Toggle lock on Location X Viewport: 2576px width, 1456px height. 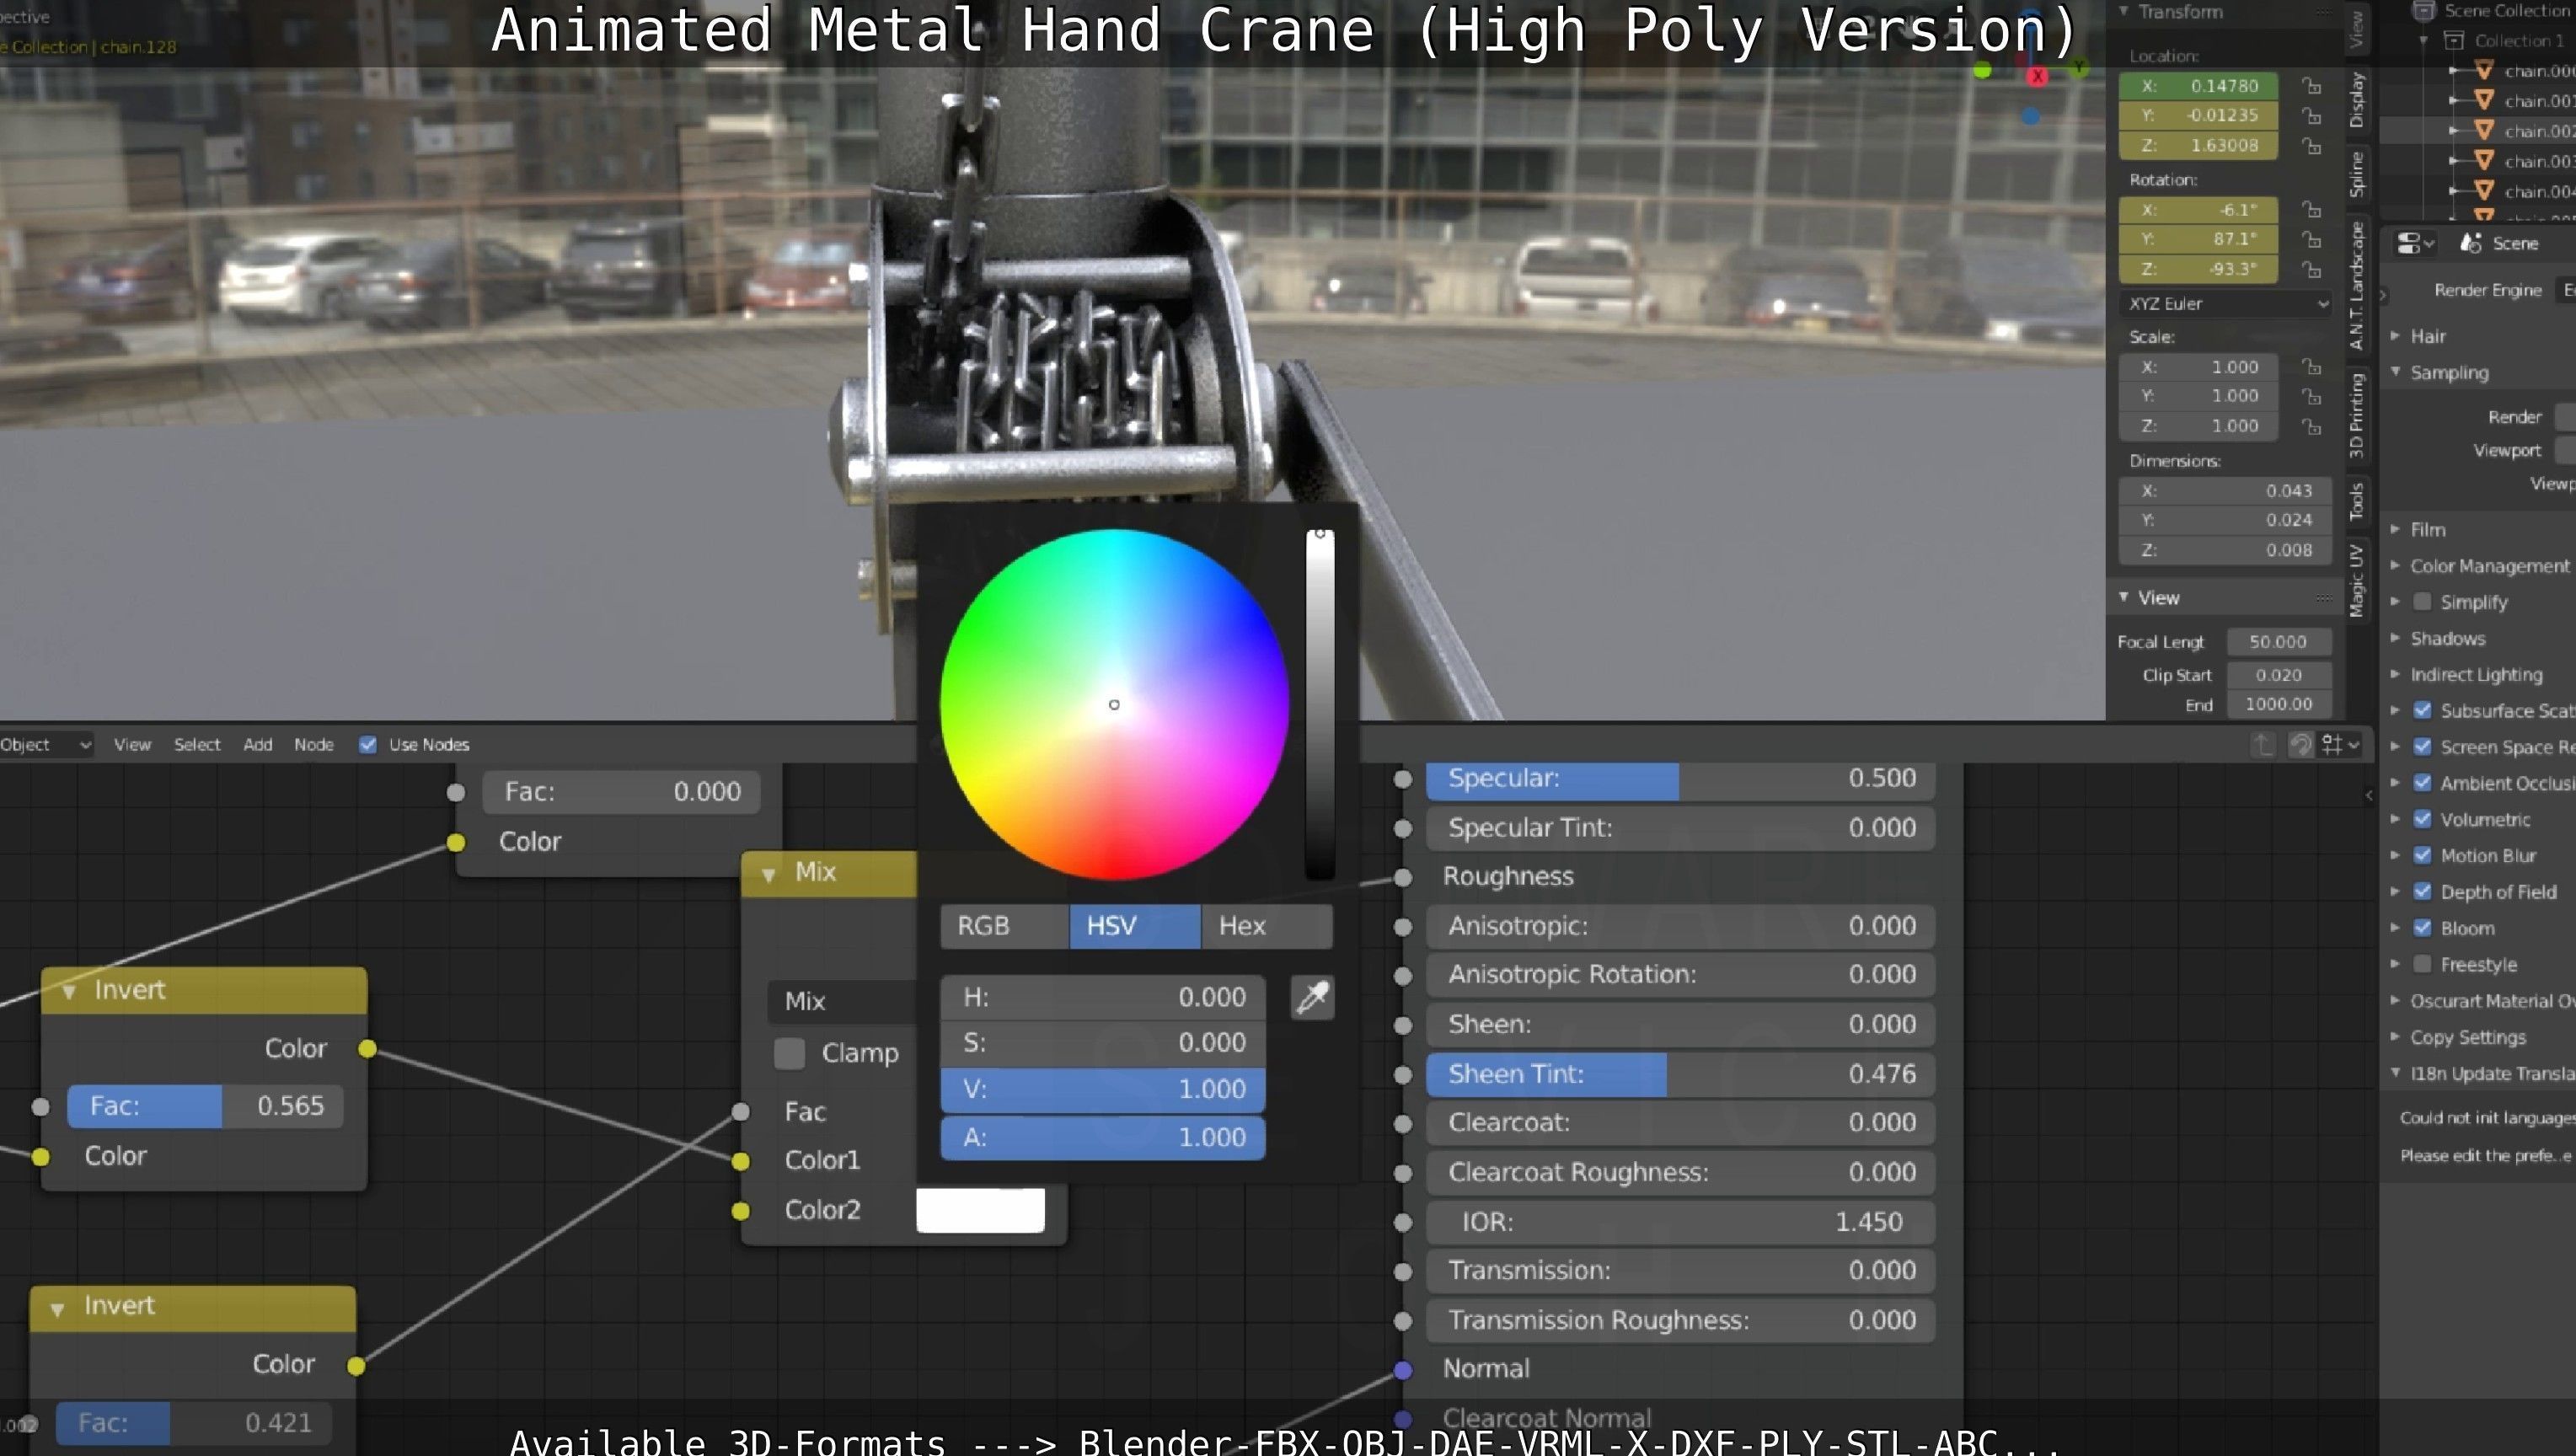(2311, 86)
